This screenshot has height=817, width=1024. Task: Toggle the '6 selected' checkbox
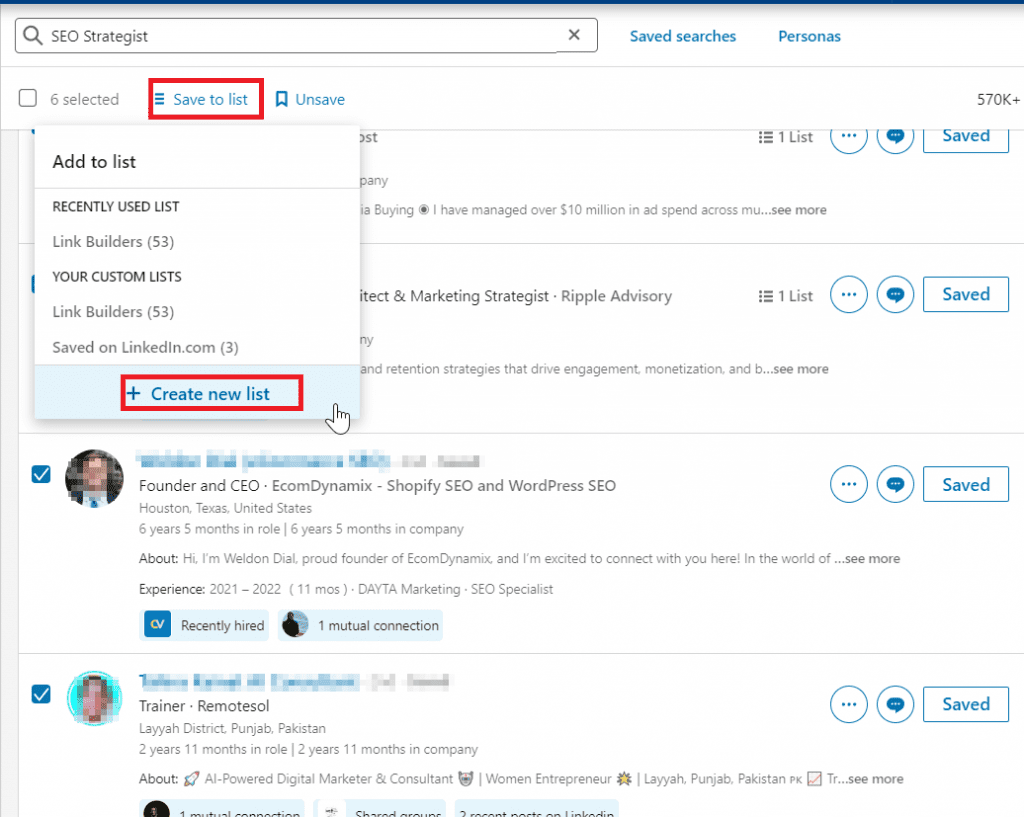tap(27, 99)
